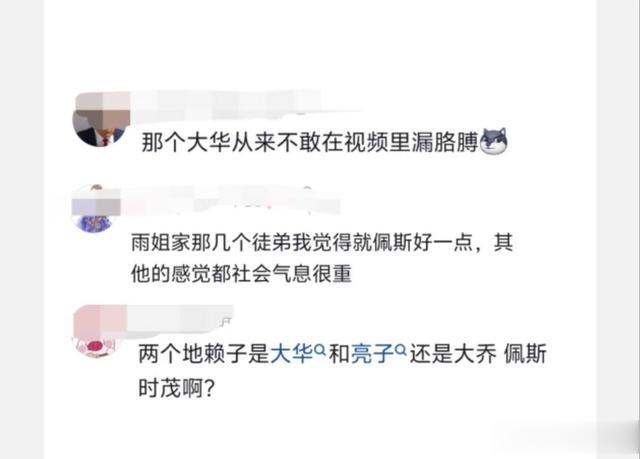The width and height of the screenshot is (640, 459).
Task: Click the words 还是大乔 佩斯
Action: 478,354
